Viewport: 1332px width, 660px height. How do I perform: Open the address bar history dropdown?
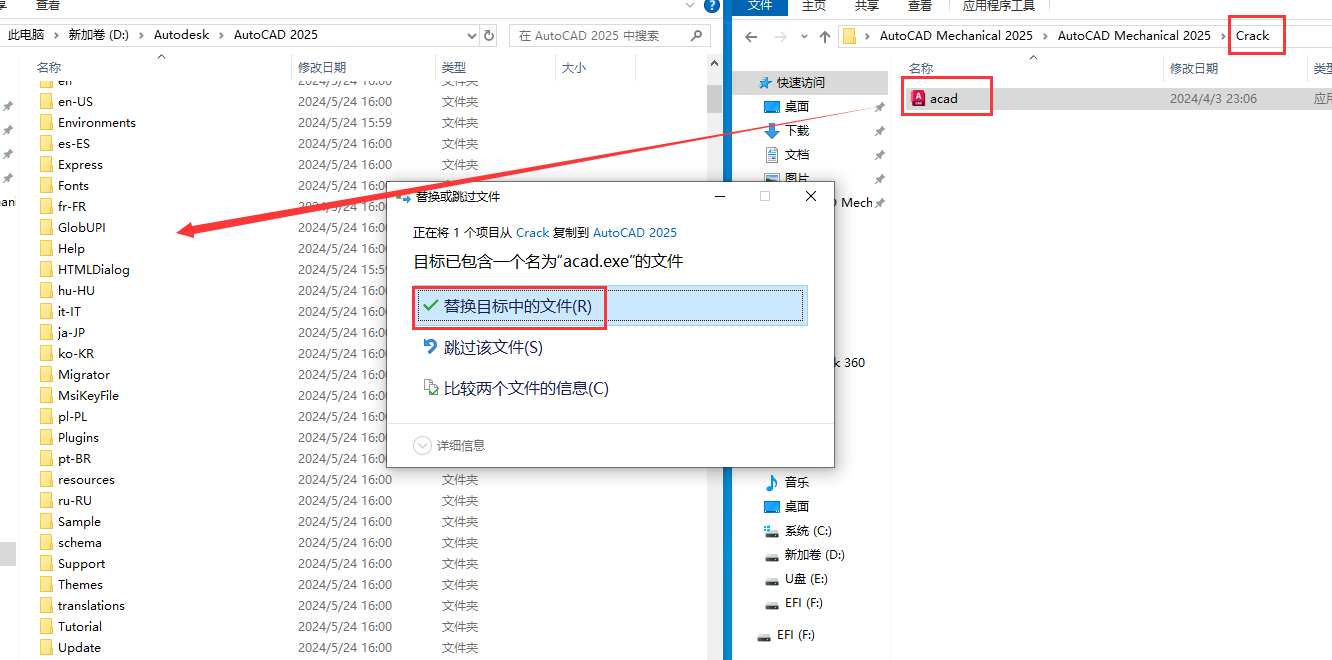[x=470, y=34]
